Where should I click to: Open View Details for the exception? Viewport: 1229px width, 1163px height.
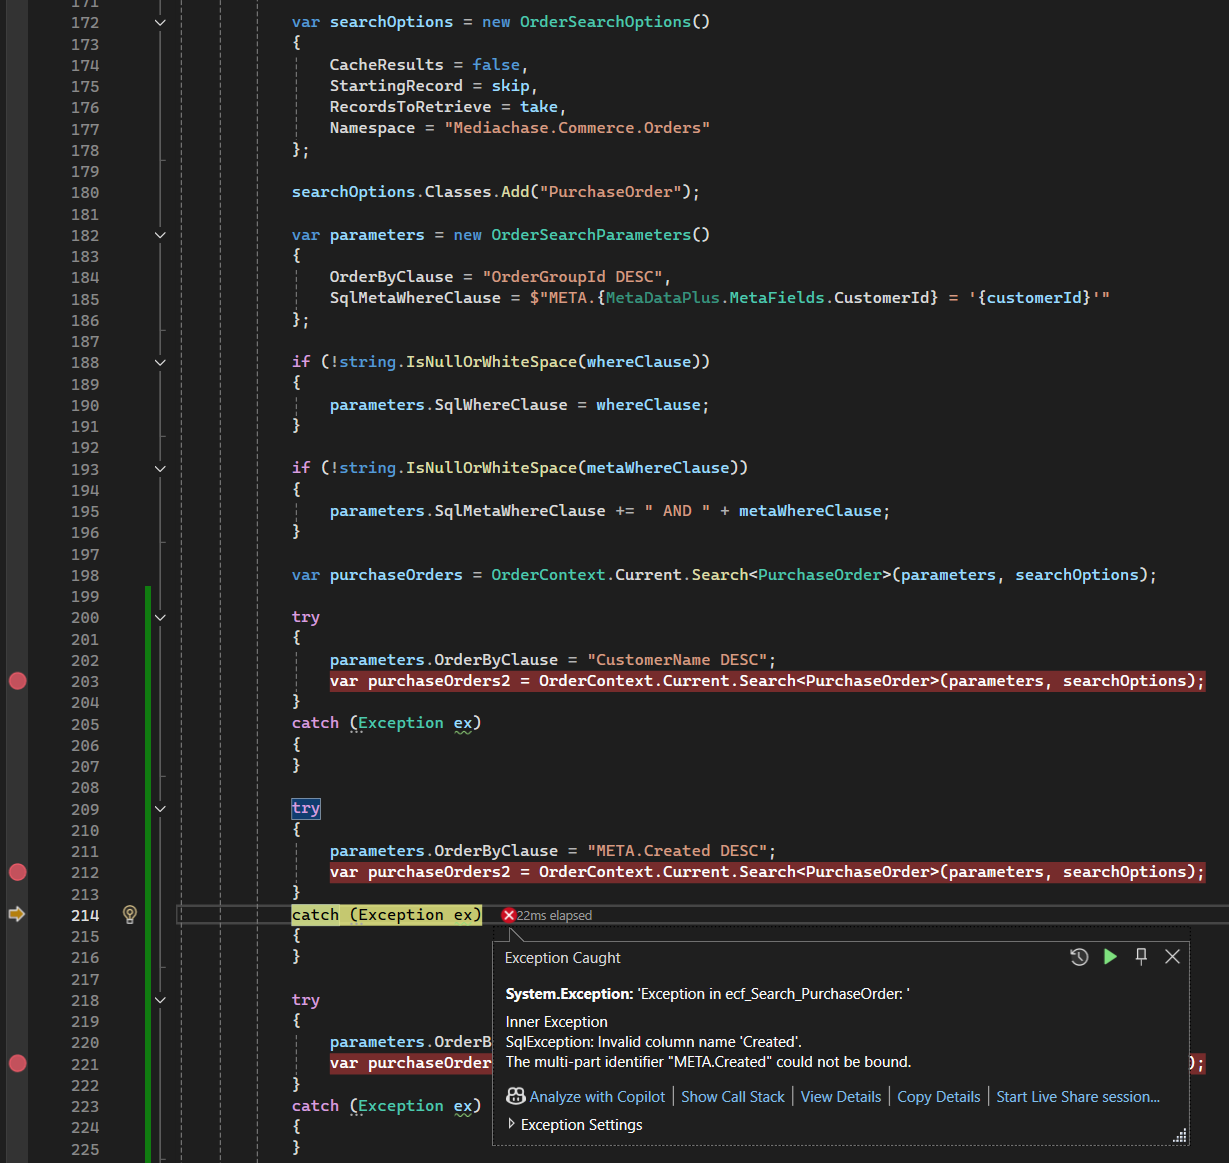(841, 1096)
